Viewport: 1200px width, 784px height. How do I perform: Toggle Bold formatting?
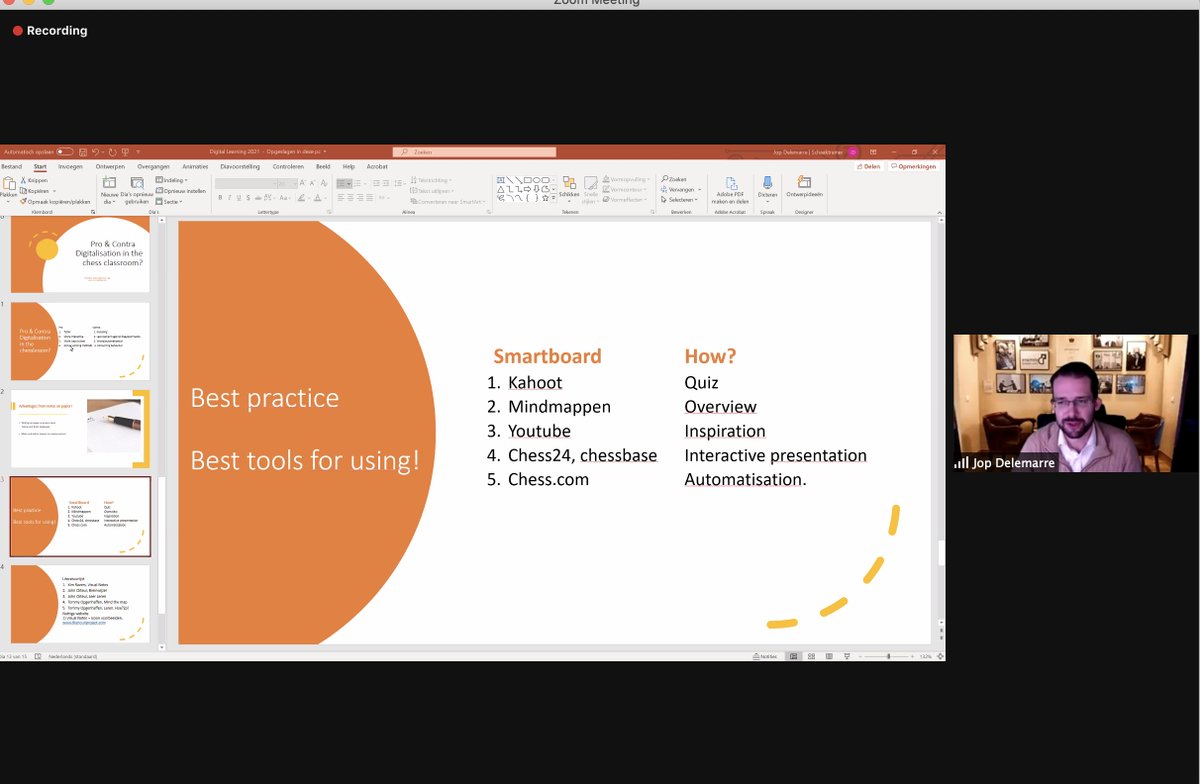pos(220,198)
